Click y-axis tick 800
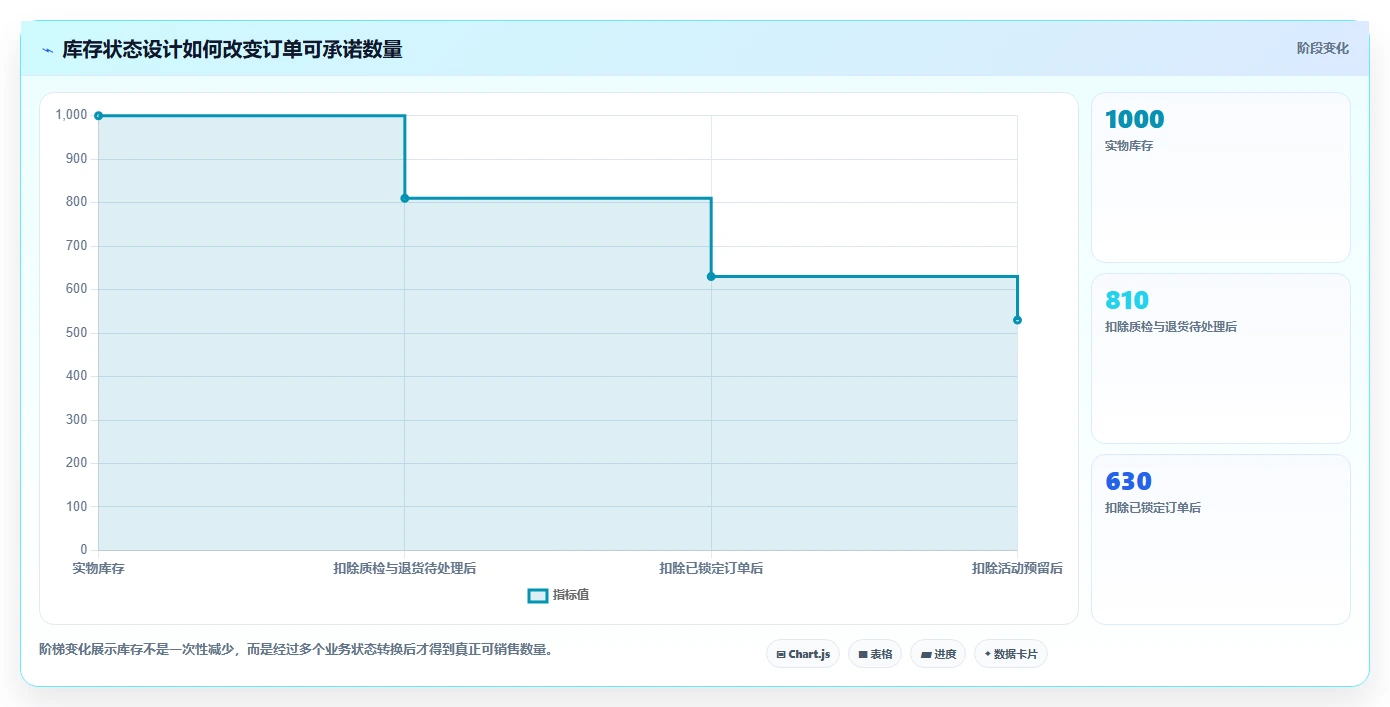This screenshot has height=707, width=1390. (77, 202)
